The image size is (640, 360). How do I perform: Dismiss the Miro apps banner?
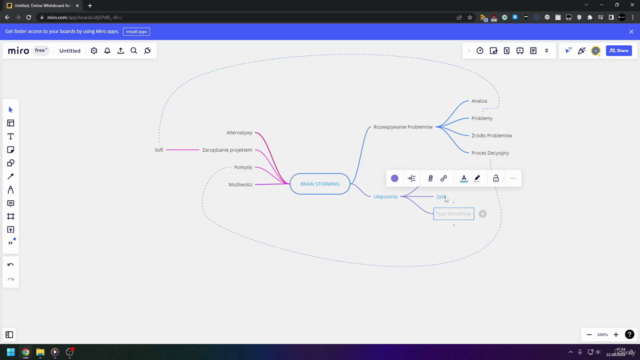point(631,31)
